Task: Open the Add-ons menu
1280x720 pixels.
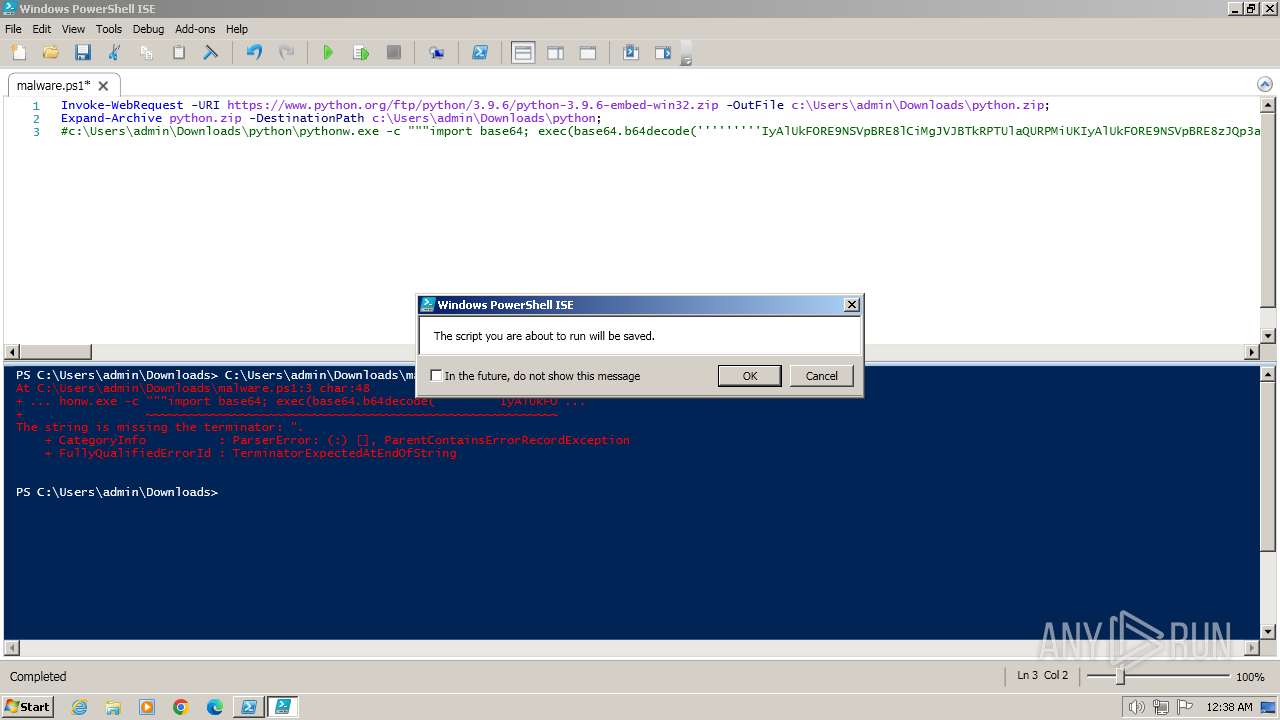Action: click(195, 29)
